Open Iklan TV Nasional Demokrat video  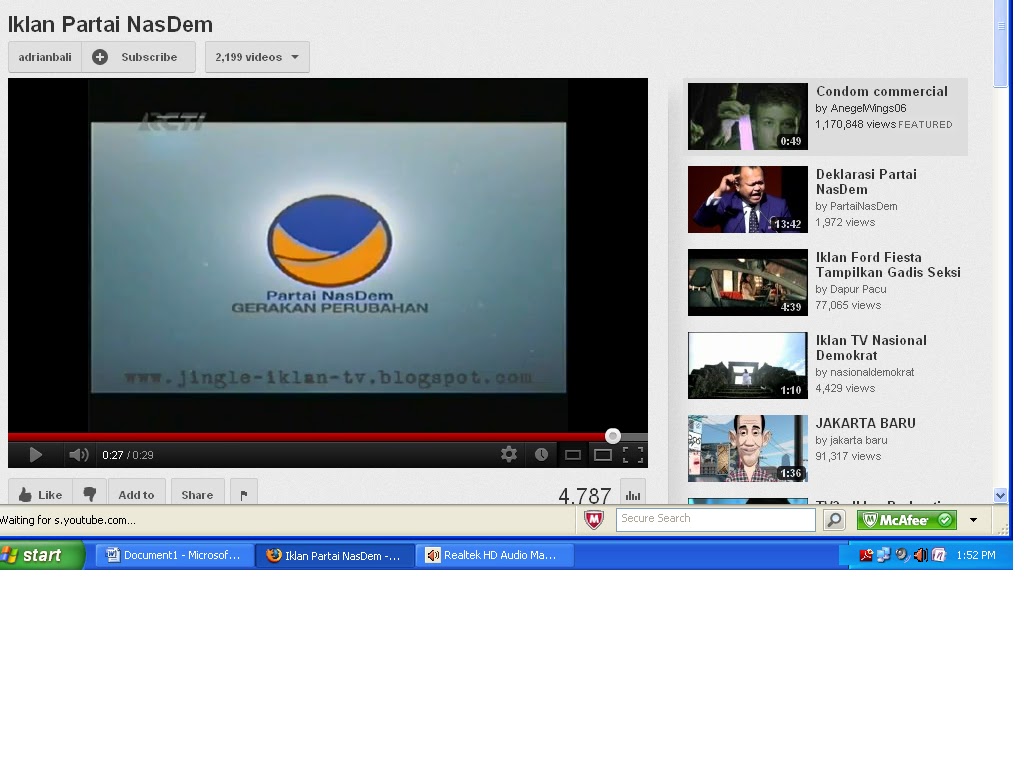point(871,348)
